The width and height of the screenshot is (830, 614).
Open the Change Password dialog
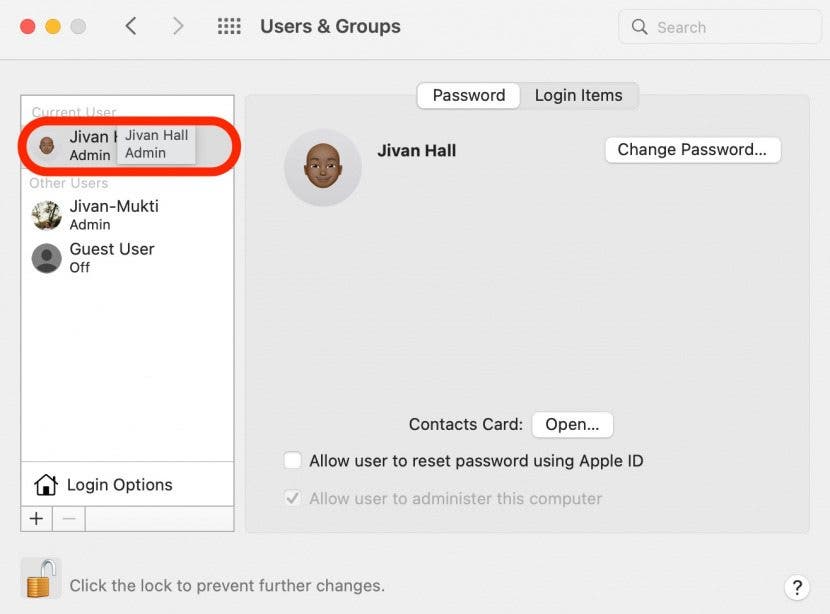point(692,150)
